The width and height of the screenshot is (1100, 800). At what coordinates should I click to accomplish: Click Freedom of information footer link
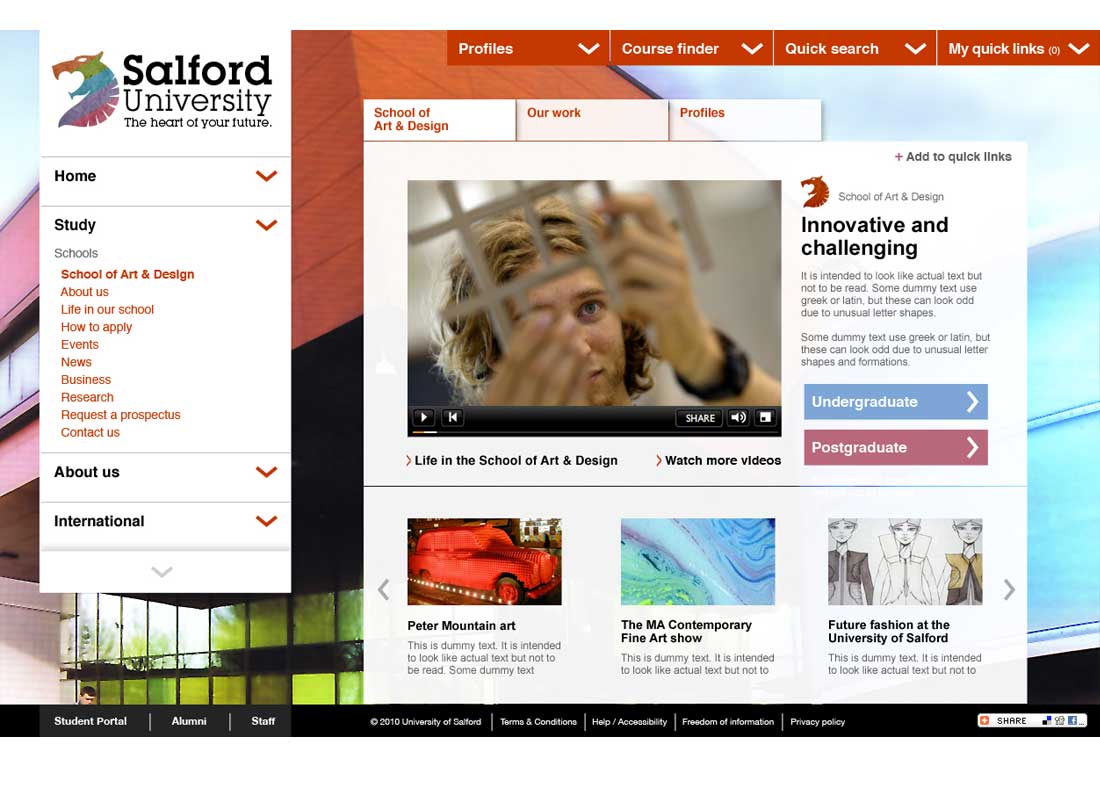pyautogui.click(x=728, y=721)
